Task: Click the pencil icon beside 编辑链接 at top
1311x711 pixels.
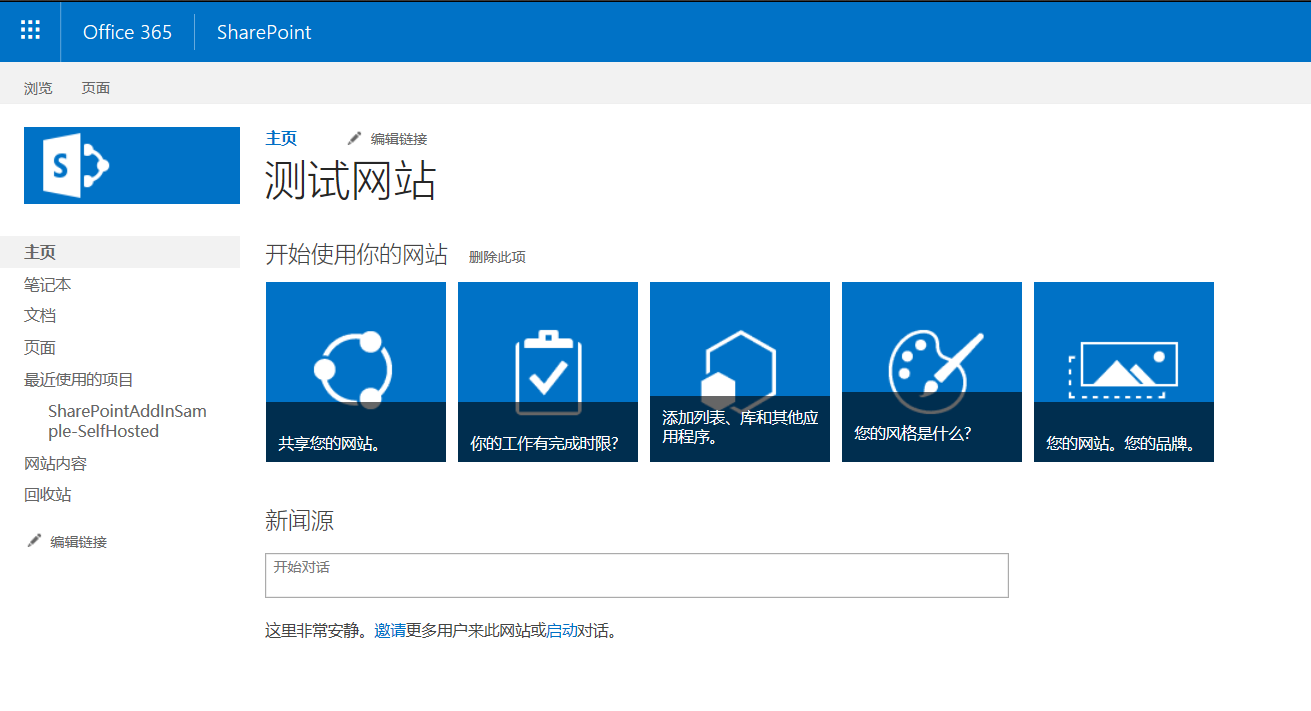Action: pos(354,138)
